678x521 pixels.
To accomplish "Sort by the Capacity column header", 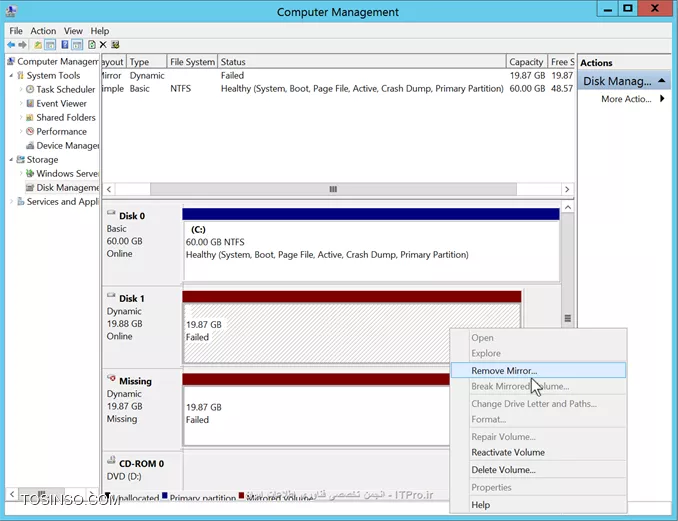I will coord(526,62).
